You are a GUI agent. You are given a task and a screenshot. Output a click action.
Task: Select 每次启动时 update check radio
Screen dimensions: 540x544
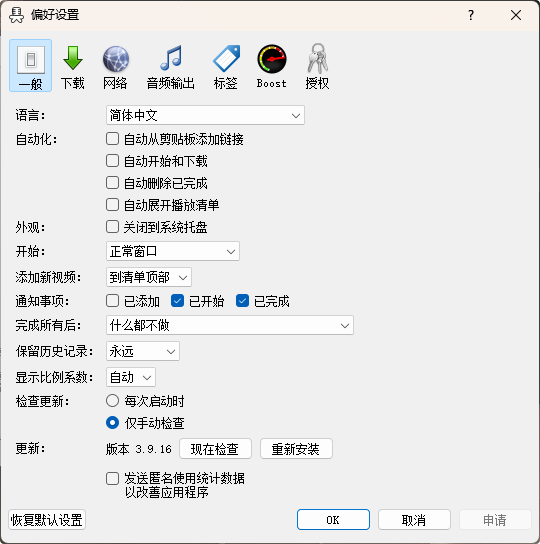(x=112, y=401)
